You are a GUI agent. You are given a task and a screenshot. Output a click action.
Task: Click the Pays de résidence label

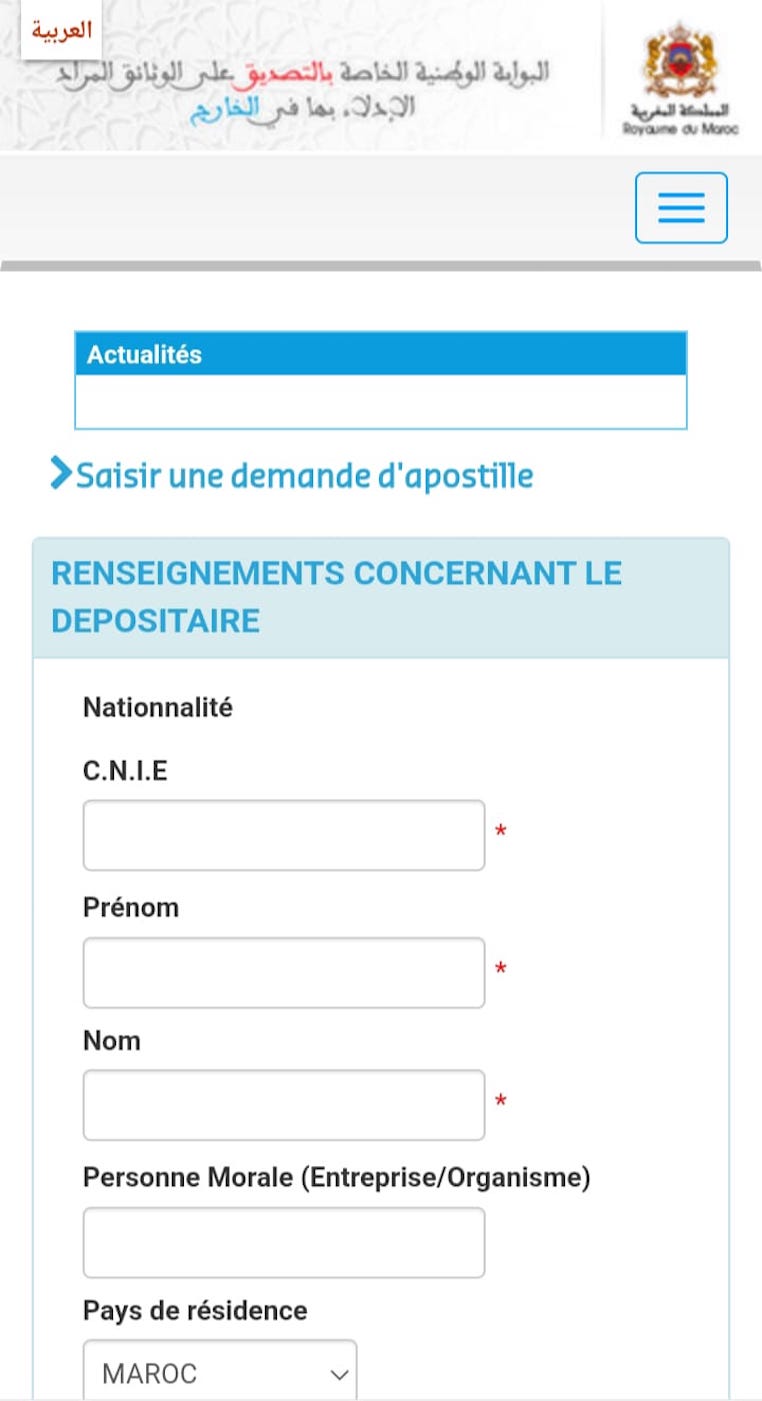pyautogui.click(x=195, y=1310)
